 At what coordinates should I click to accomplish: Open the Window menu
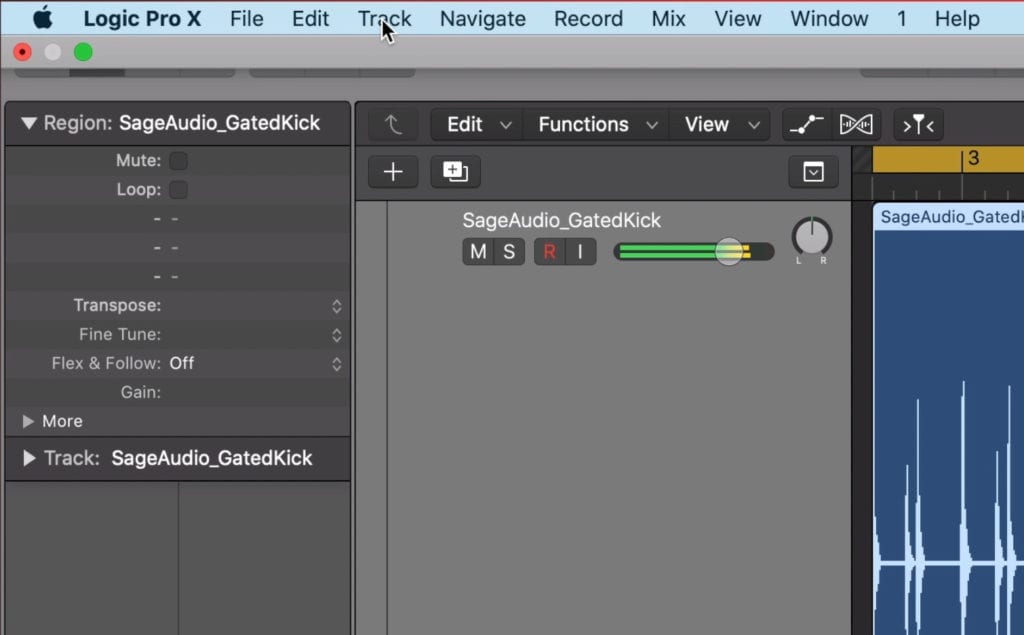pyautogui.click(x=829, y=18)
